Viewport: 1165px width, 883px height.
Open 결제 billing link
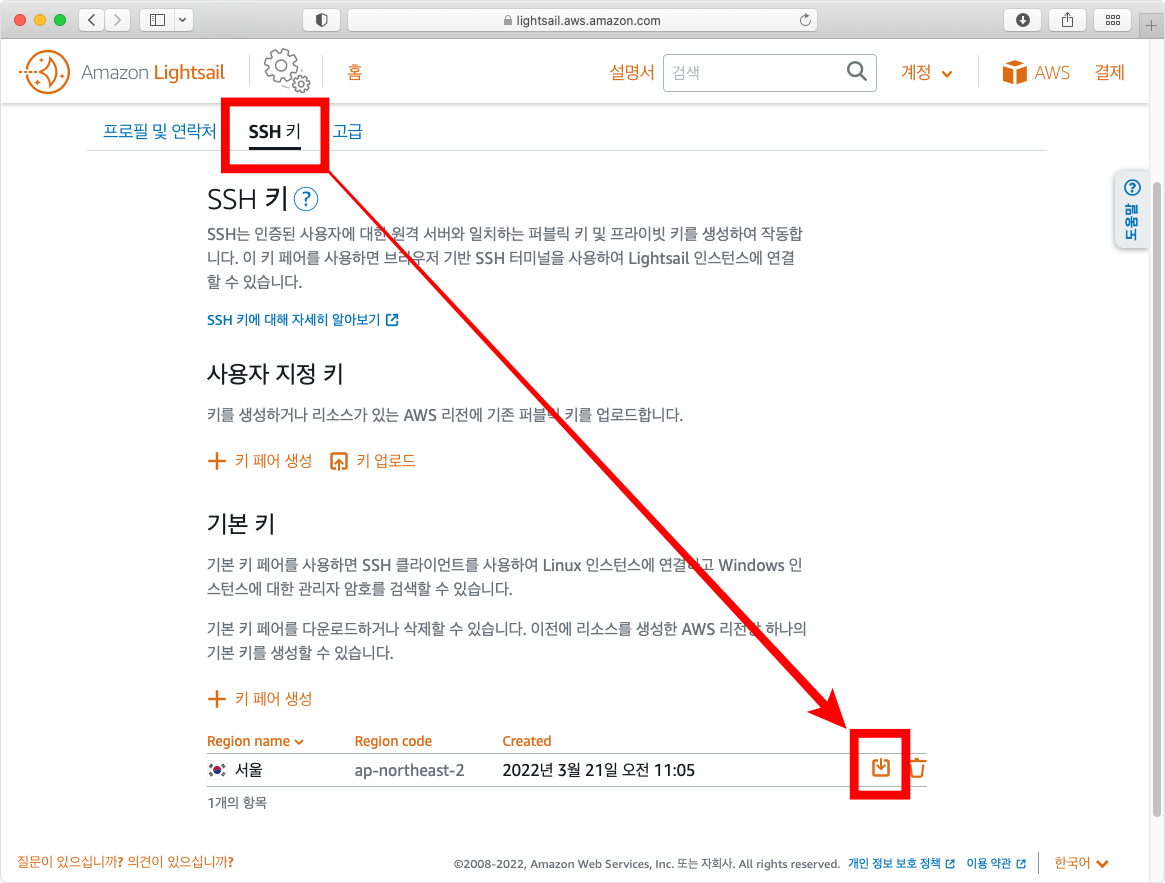coord(1109,72)
